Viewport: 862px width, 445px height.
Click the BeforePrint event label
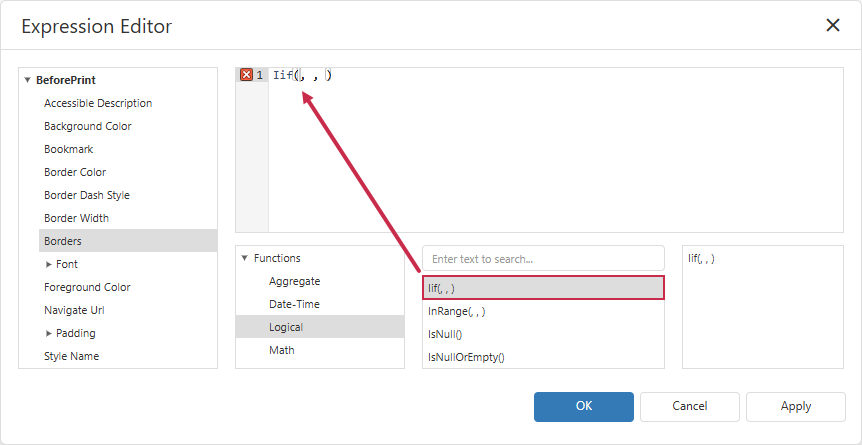(x=66, y=80)
